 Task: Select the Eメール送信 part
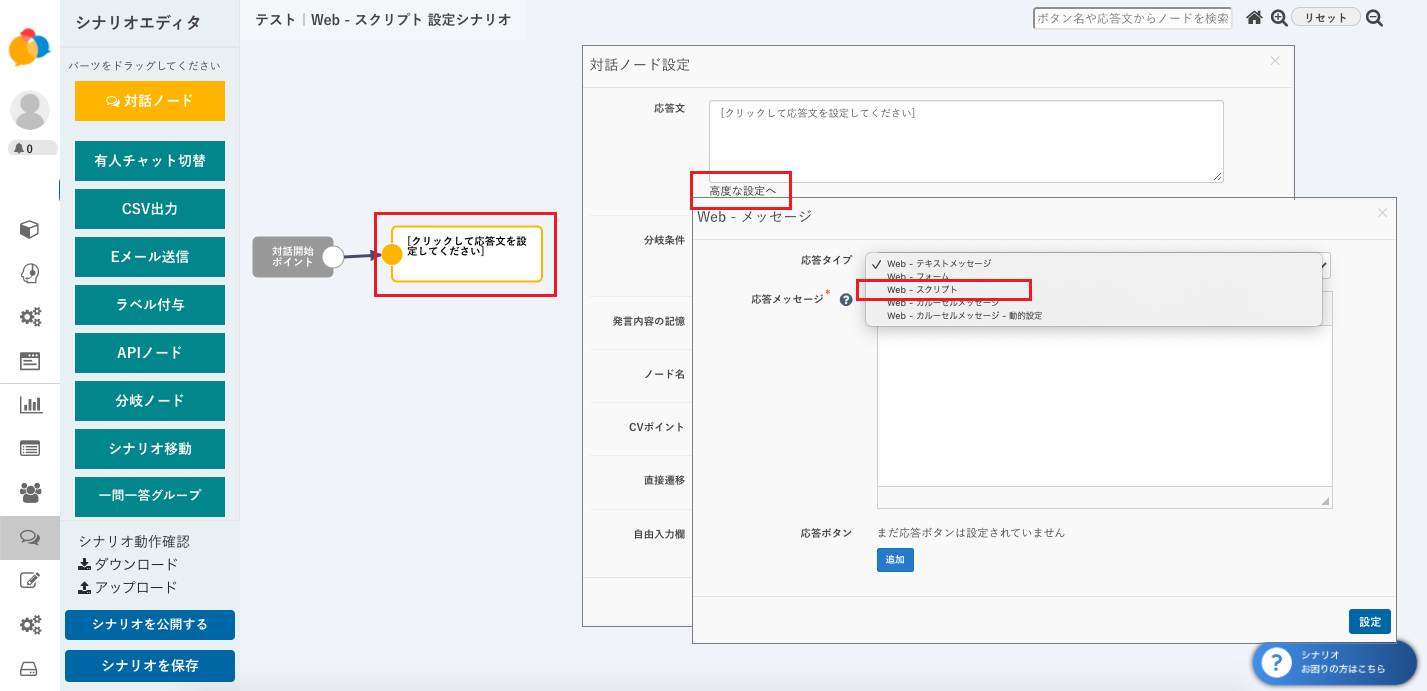150,257
